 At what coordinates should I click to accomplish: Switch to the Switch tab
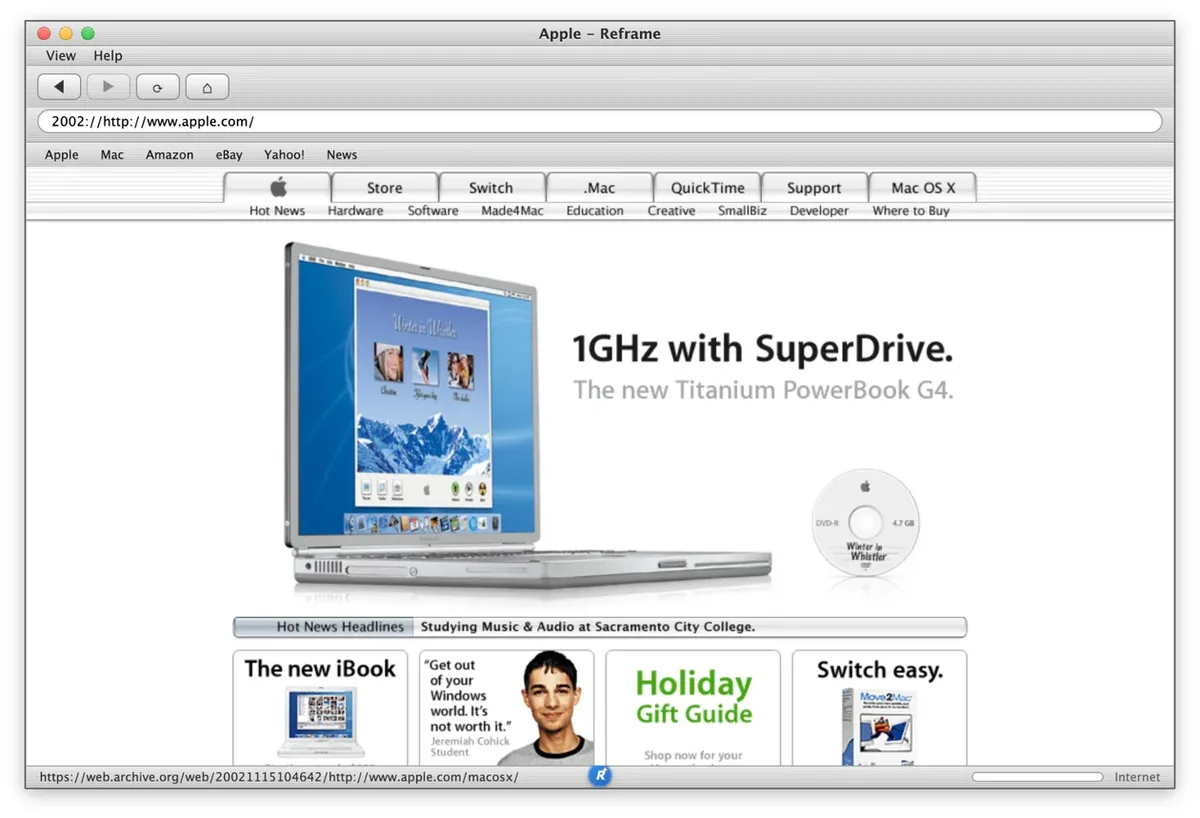pos(491,187)
